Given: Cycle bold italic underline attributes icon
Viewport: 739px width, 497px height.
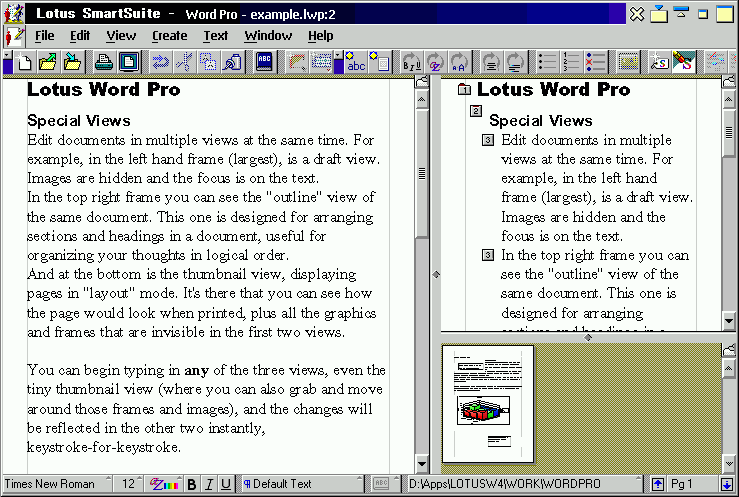Looking at the screenshot, I should [x=411, y=62].
